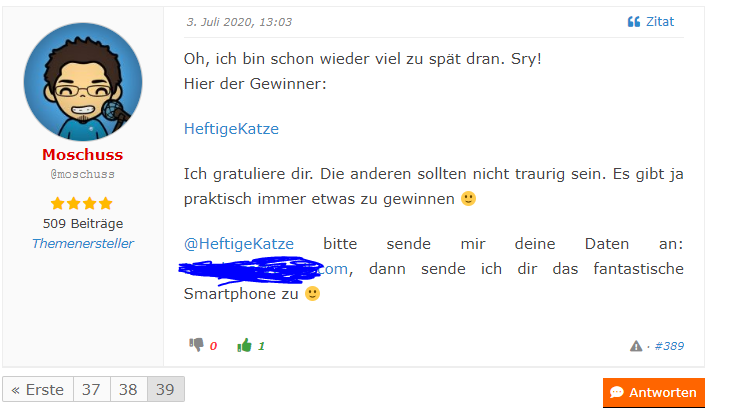Image resolution: width=752 pixels, height=416 pixels.
Task: Click the smiley emoji after 'gewinnen'
Action: 469,198
